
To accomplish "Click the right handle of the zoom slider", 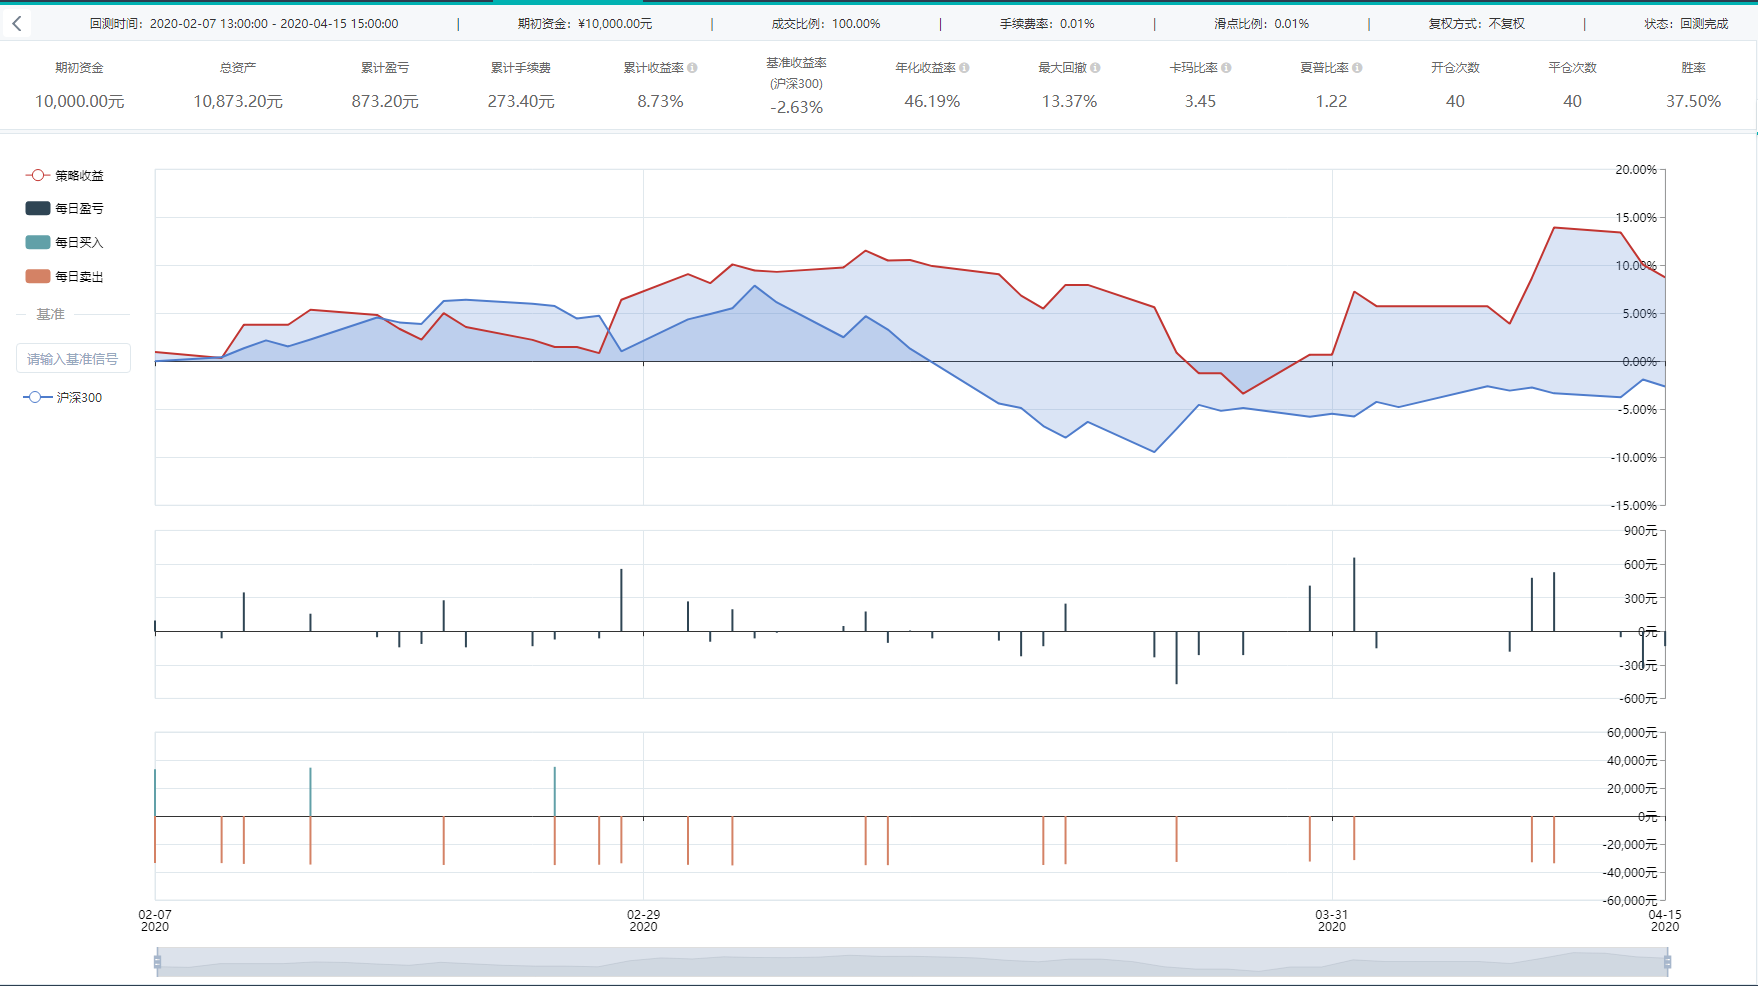I will click(1667, 962).
